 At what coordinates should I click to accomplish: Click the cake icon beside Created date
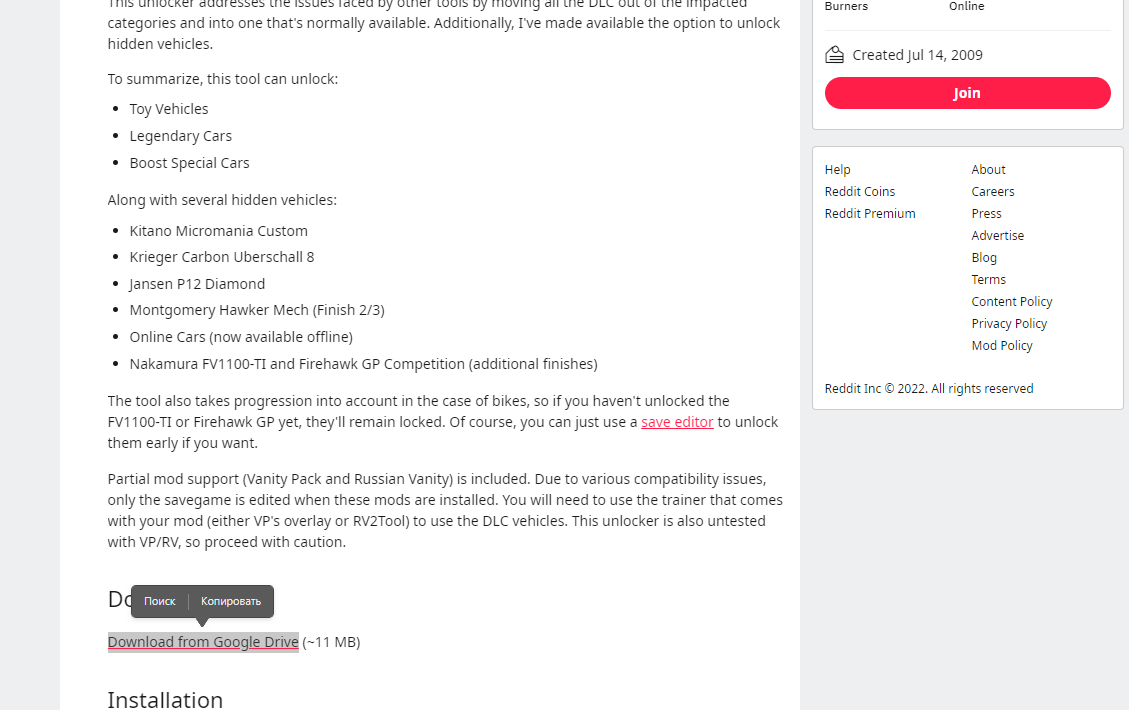point(834,55)
